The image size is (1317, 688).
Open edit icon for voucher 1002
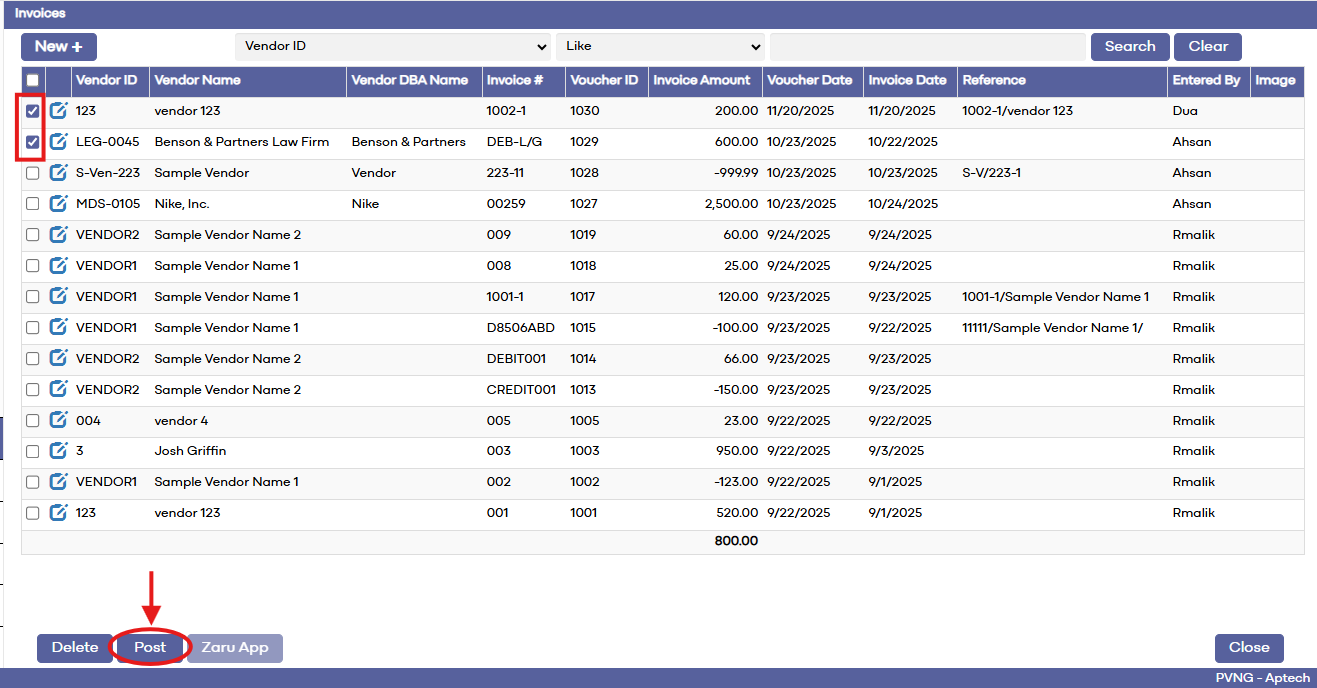point(59,482)
